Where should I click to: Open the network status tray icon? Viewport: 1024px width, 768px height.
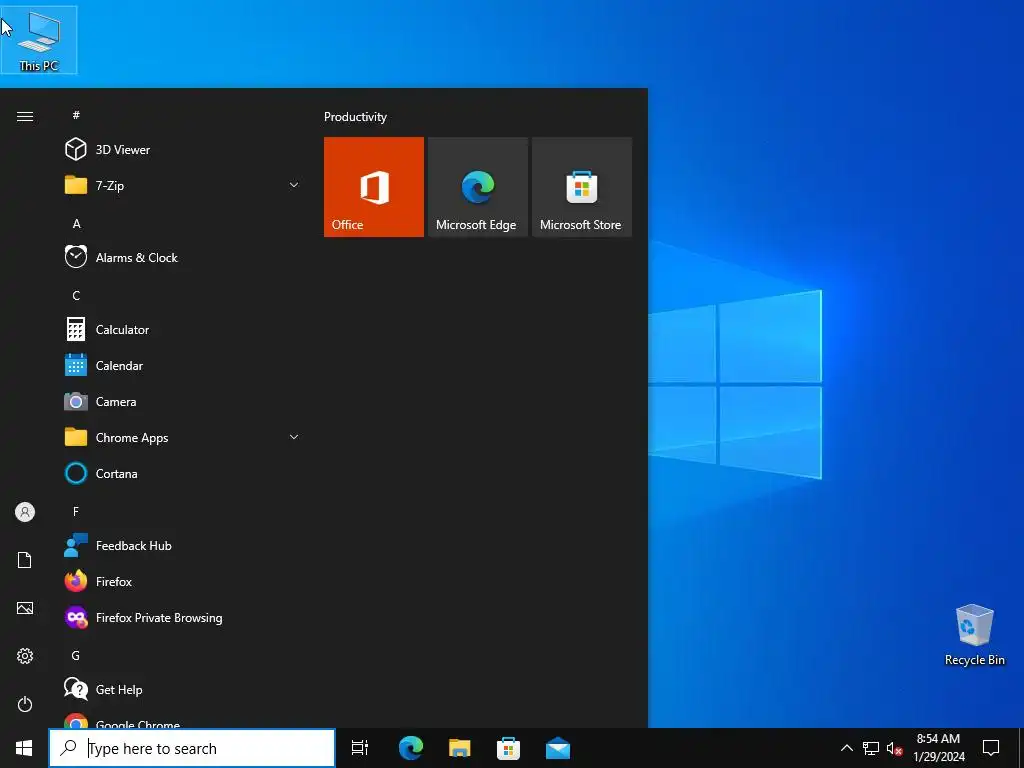click(x=871, y=748)
